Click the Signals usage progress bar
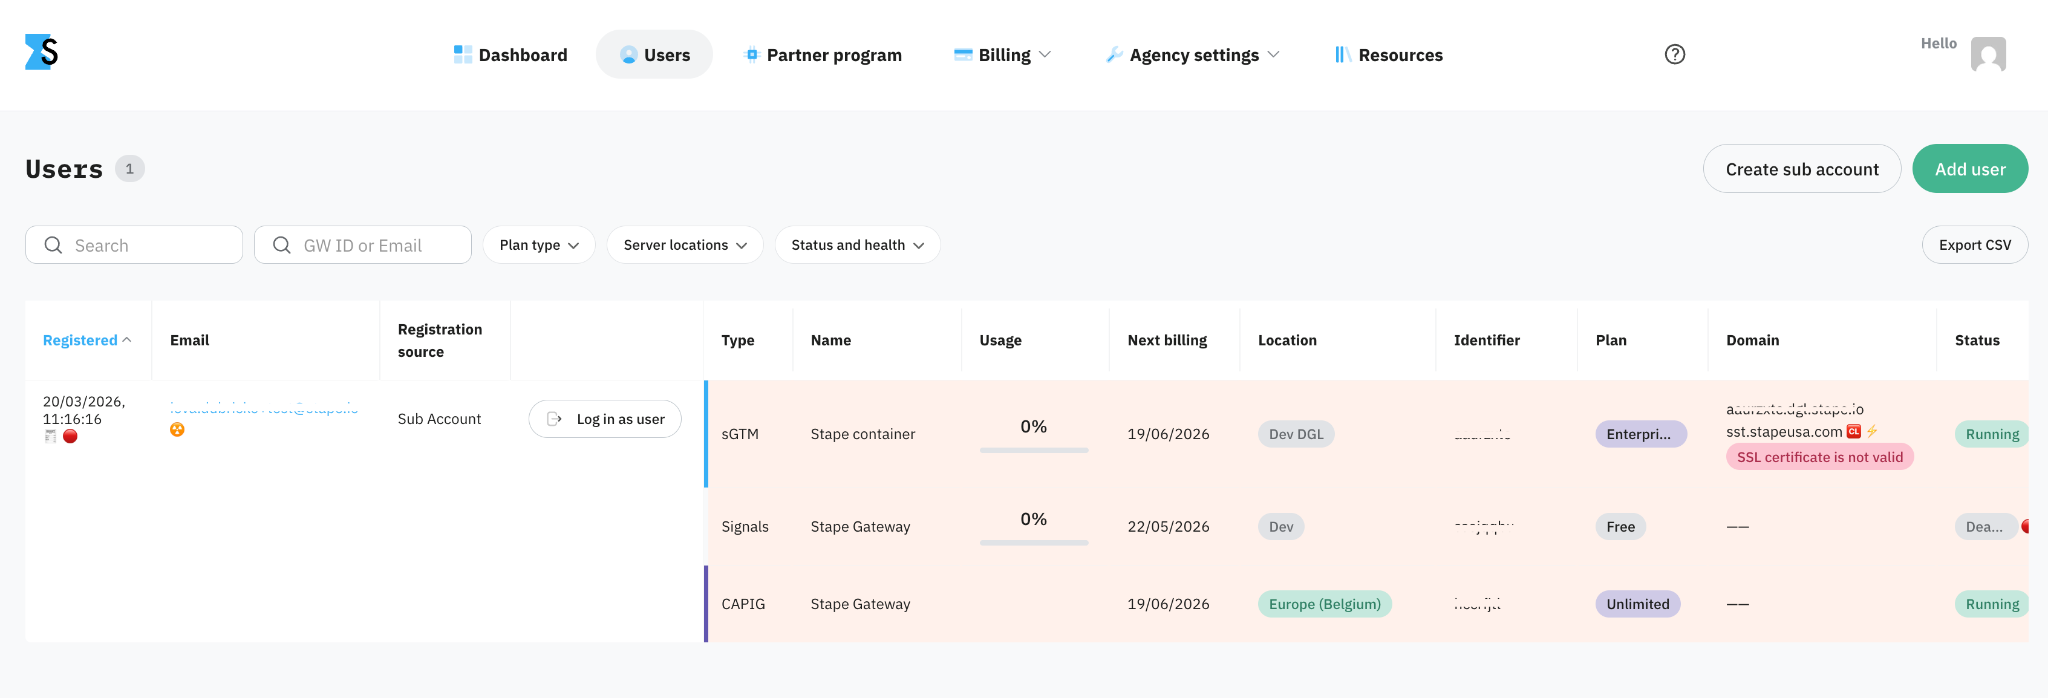The width and height of the screenshot is (2048, 698). click(x=1034, y=543)
